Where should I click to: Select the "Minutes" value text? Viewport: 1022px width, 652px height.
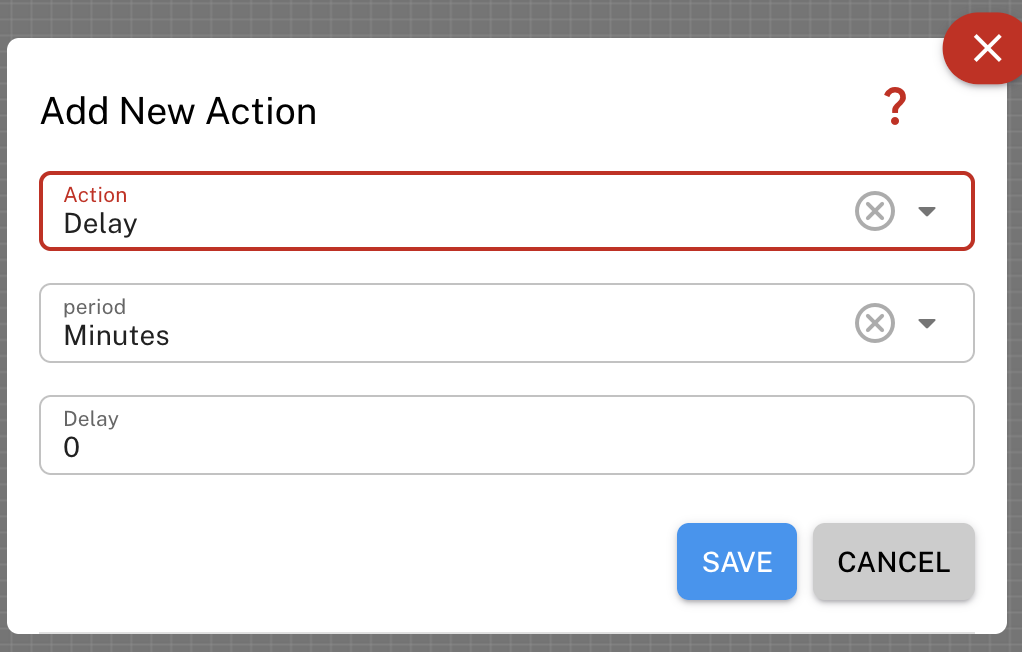[x=116, y=336]
